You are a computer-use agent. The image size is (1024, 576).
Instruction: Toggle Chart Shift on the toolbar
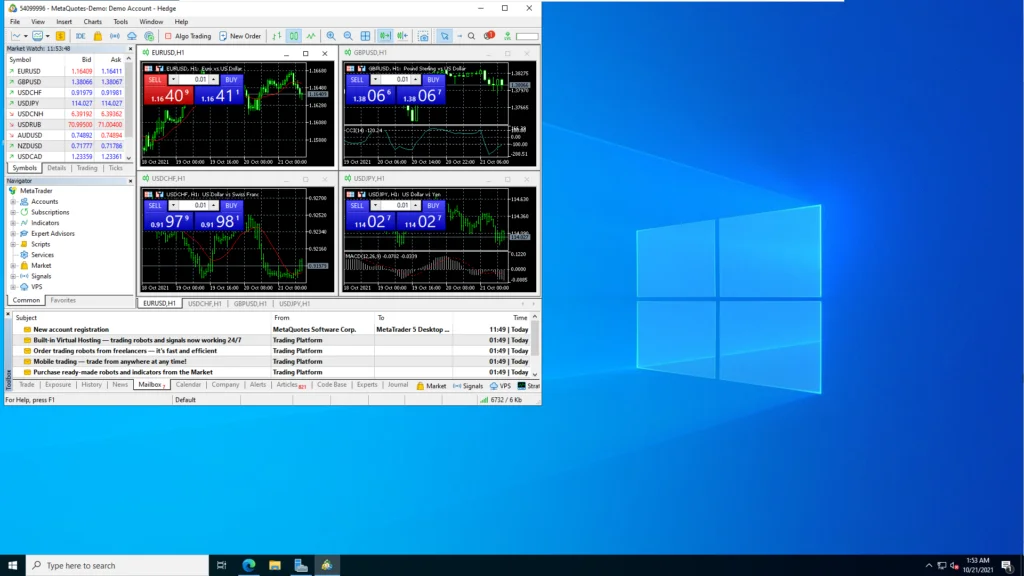(401, 36)
